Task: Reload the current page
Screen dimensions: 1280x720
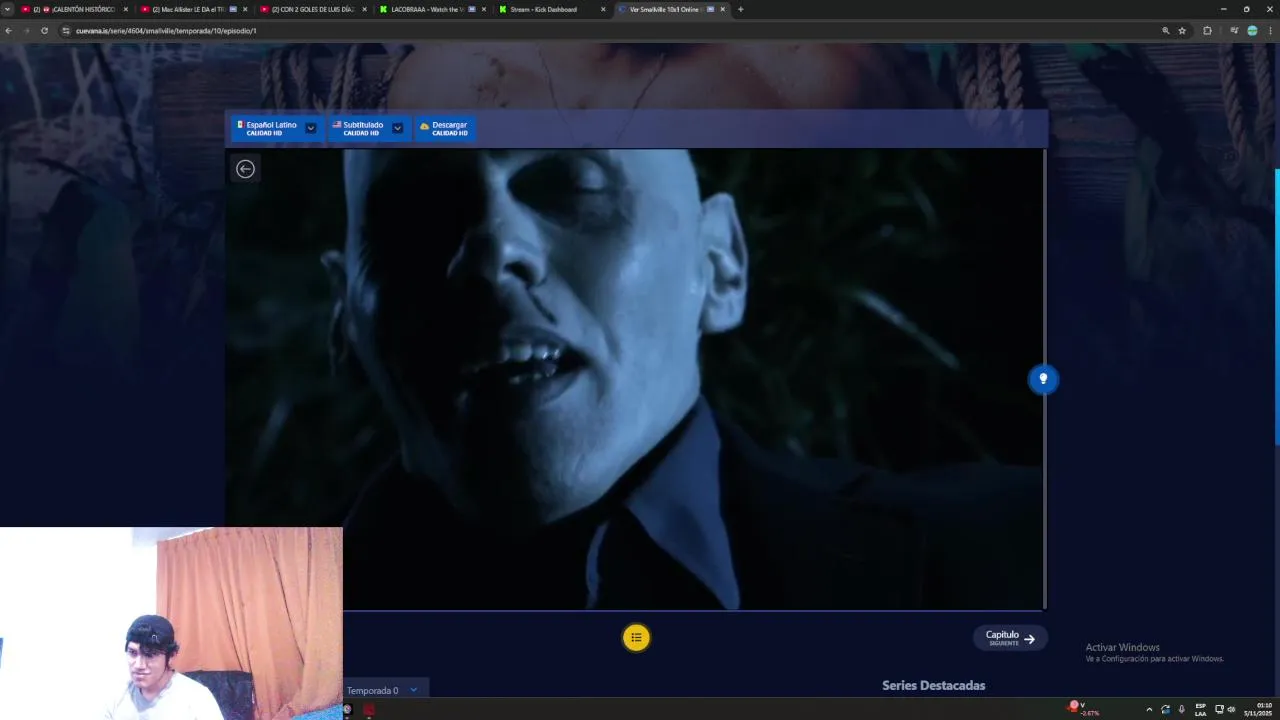Action: pyautogui.click(x=44, y=31)
